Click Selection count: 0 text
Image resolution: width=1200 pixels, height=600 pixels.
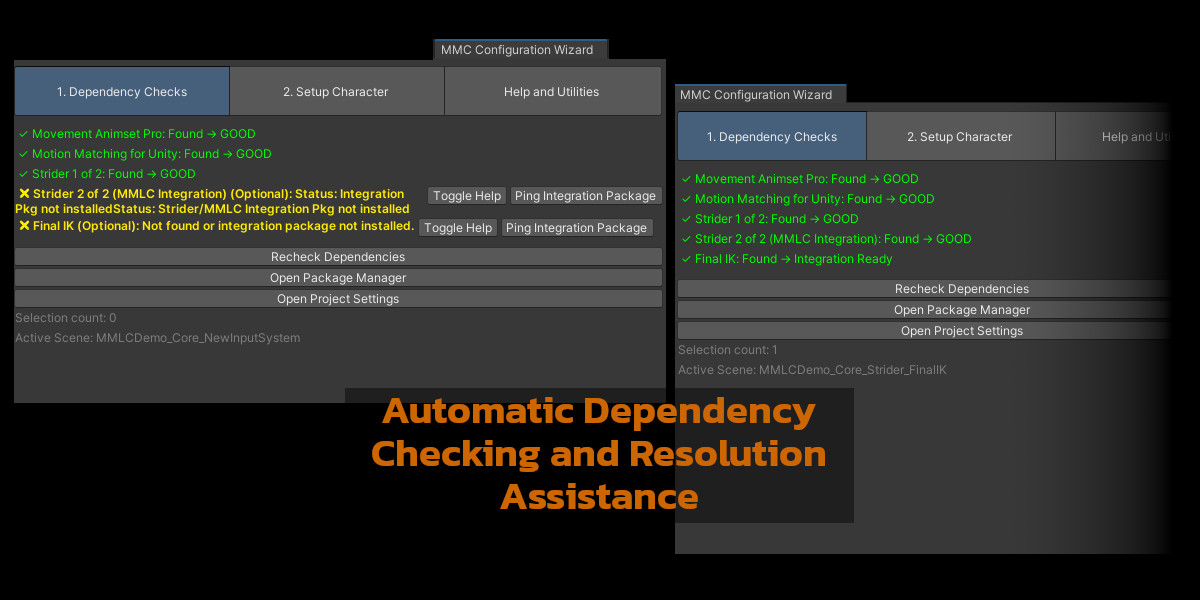[x=66, y=318]
